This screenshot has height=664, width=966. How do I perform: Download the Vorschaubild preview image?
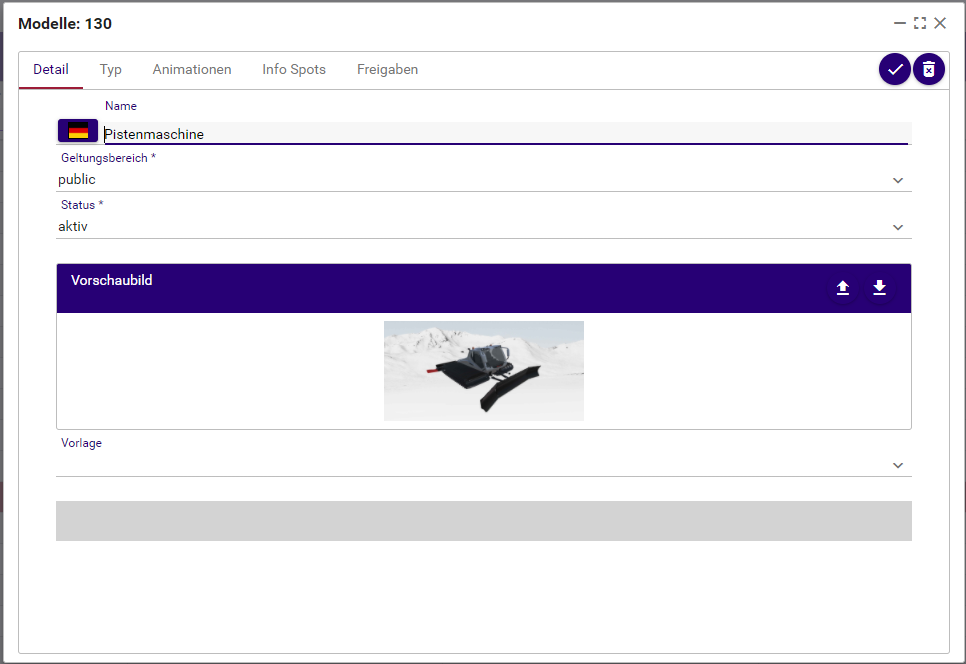click(x=879, y=288)
